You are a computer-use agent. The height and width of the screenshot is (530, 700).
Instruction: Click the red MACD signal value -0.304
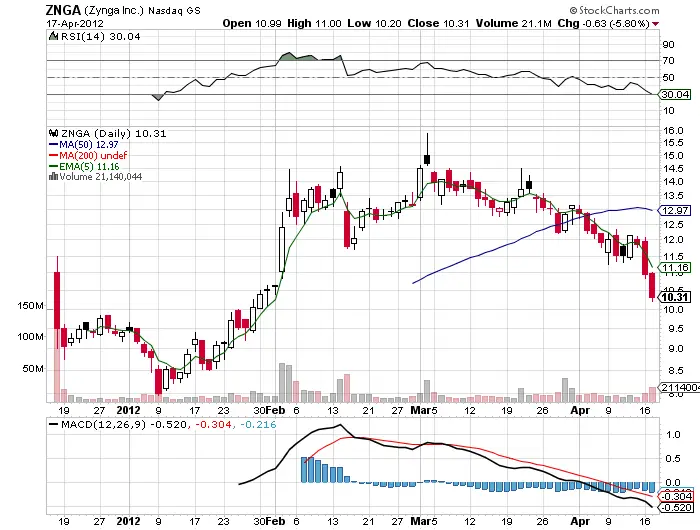213,425
